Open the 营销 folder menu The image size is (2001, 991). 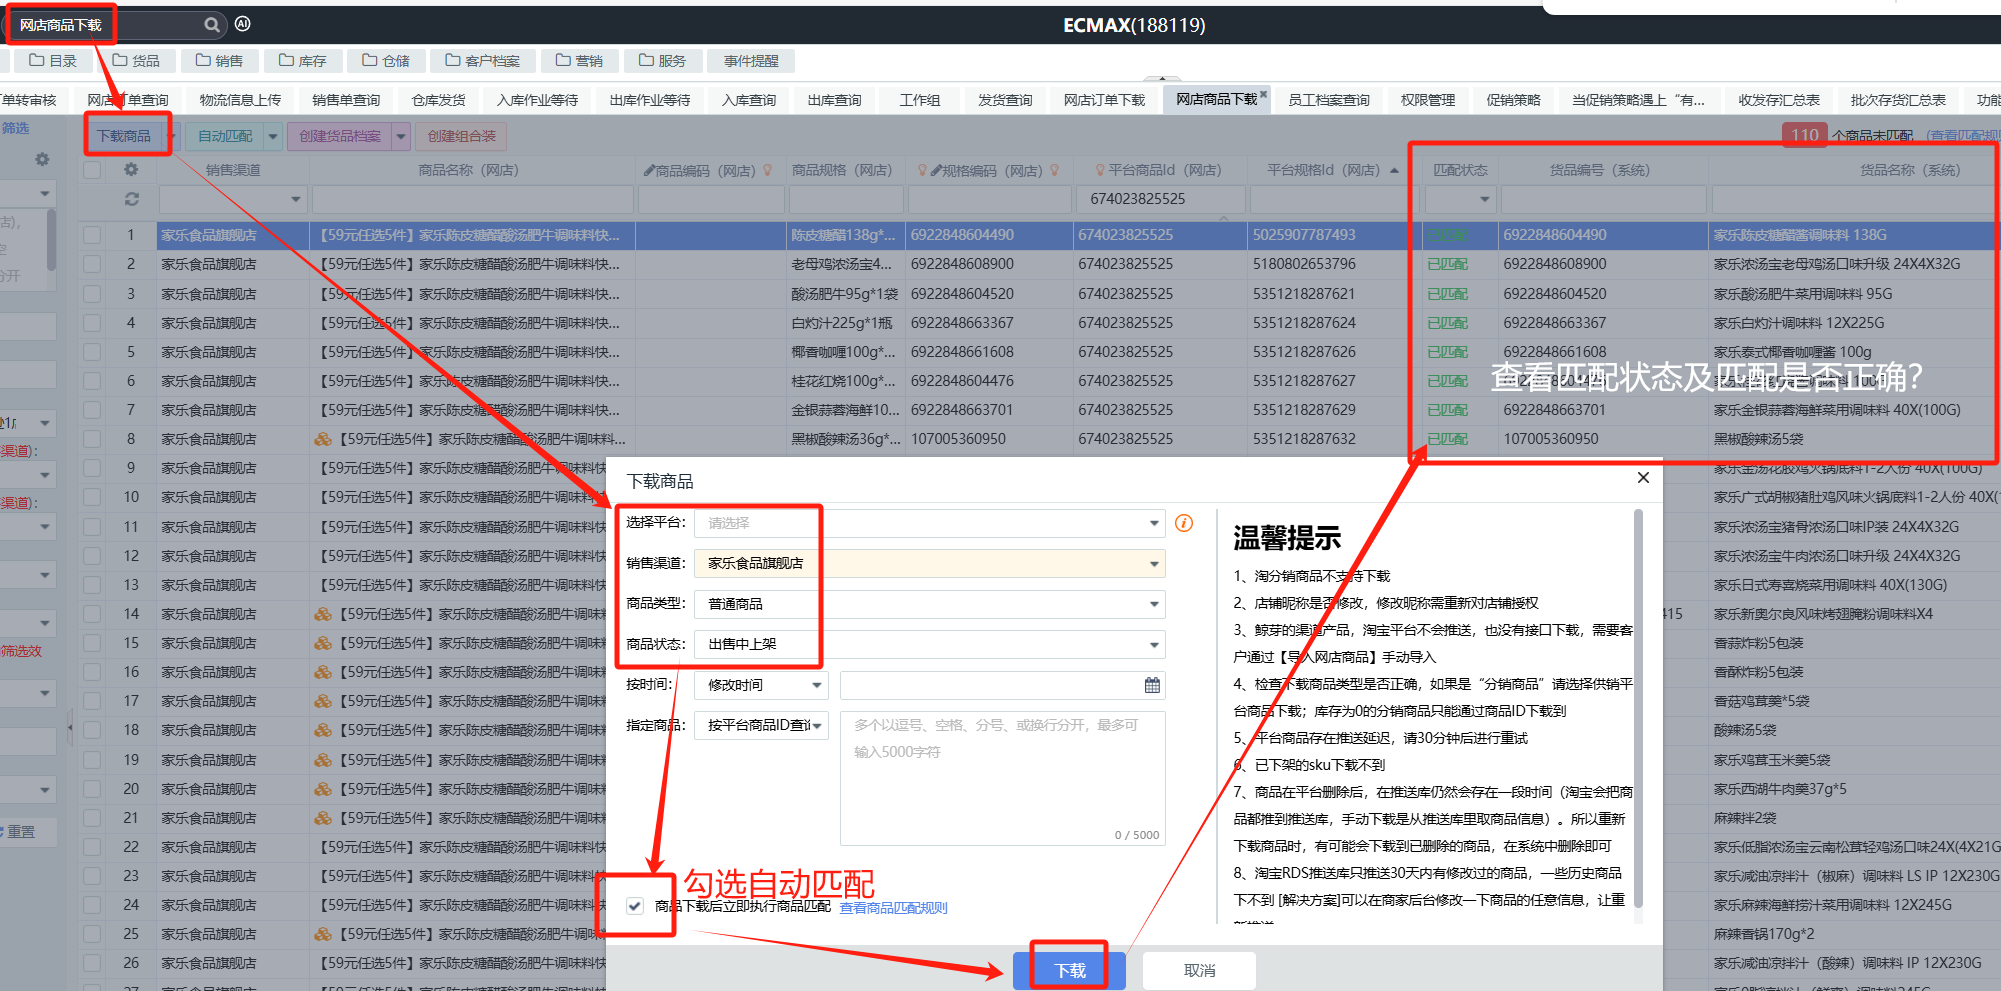(580, 61)
